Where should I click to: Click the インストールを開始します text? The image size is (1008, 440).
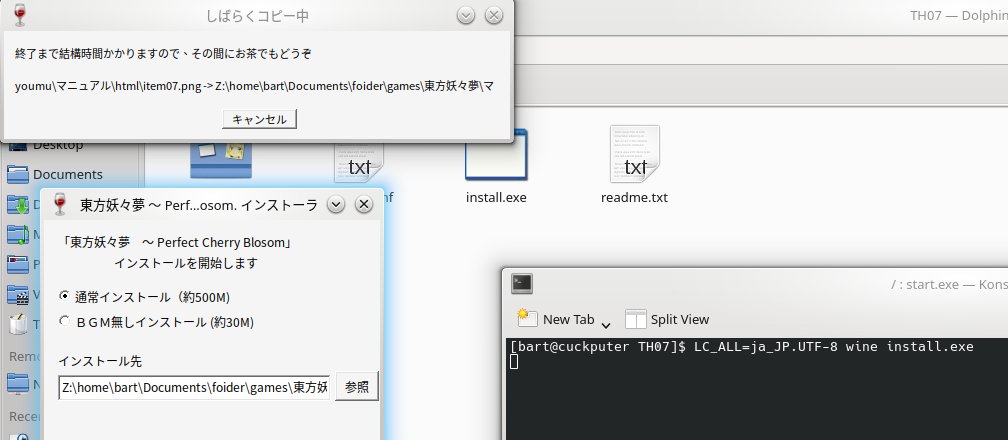point(186,263)
